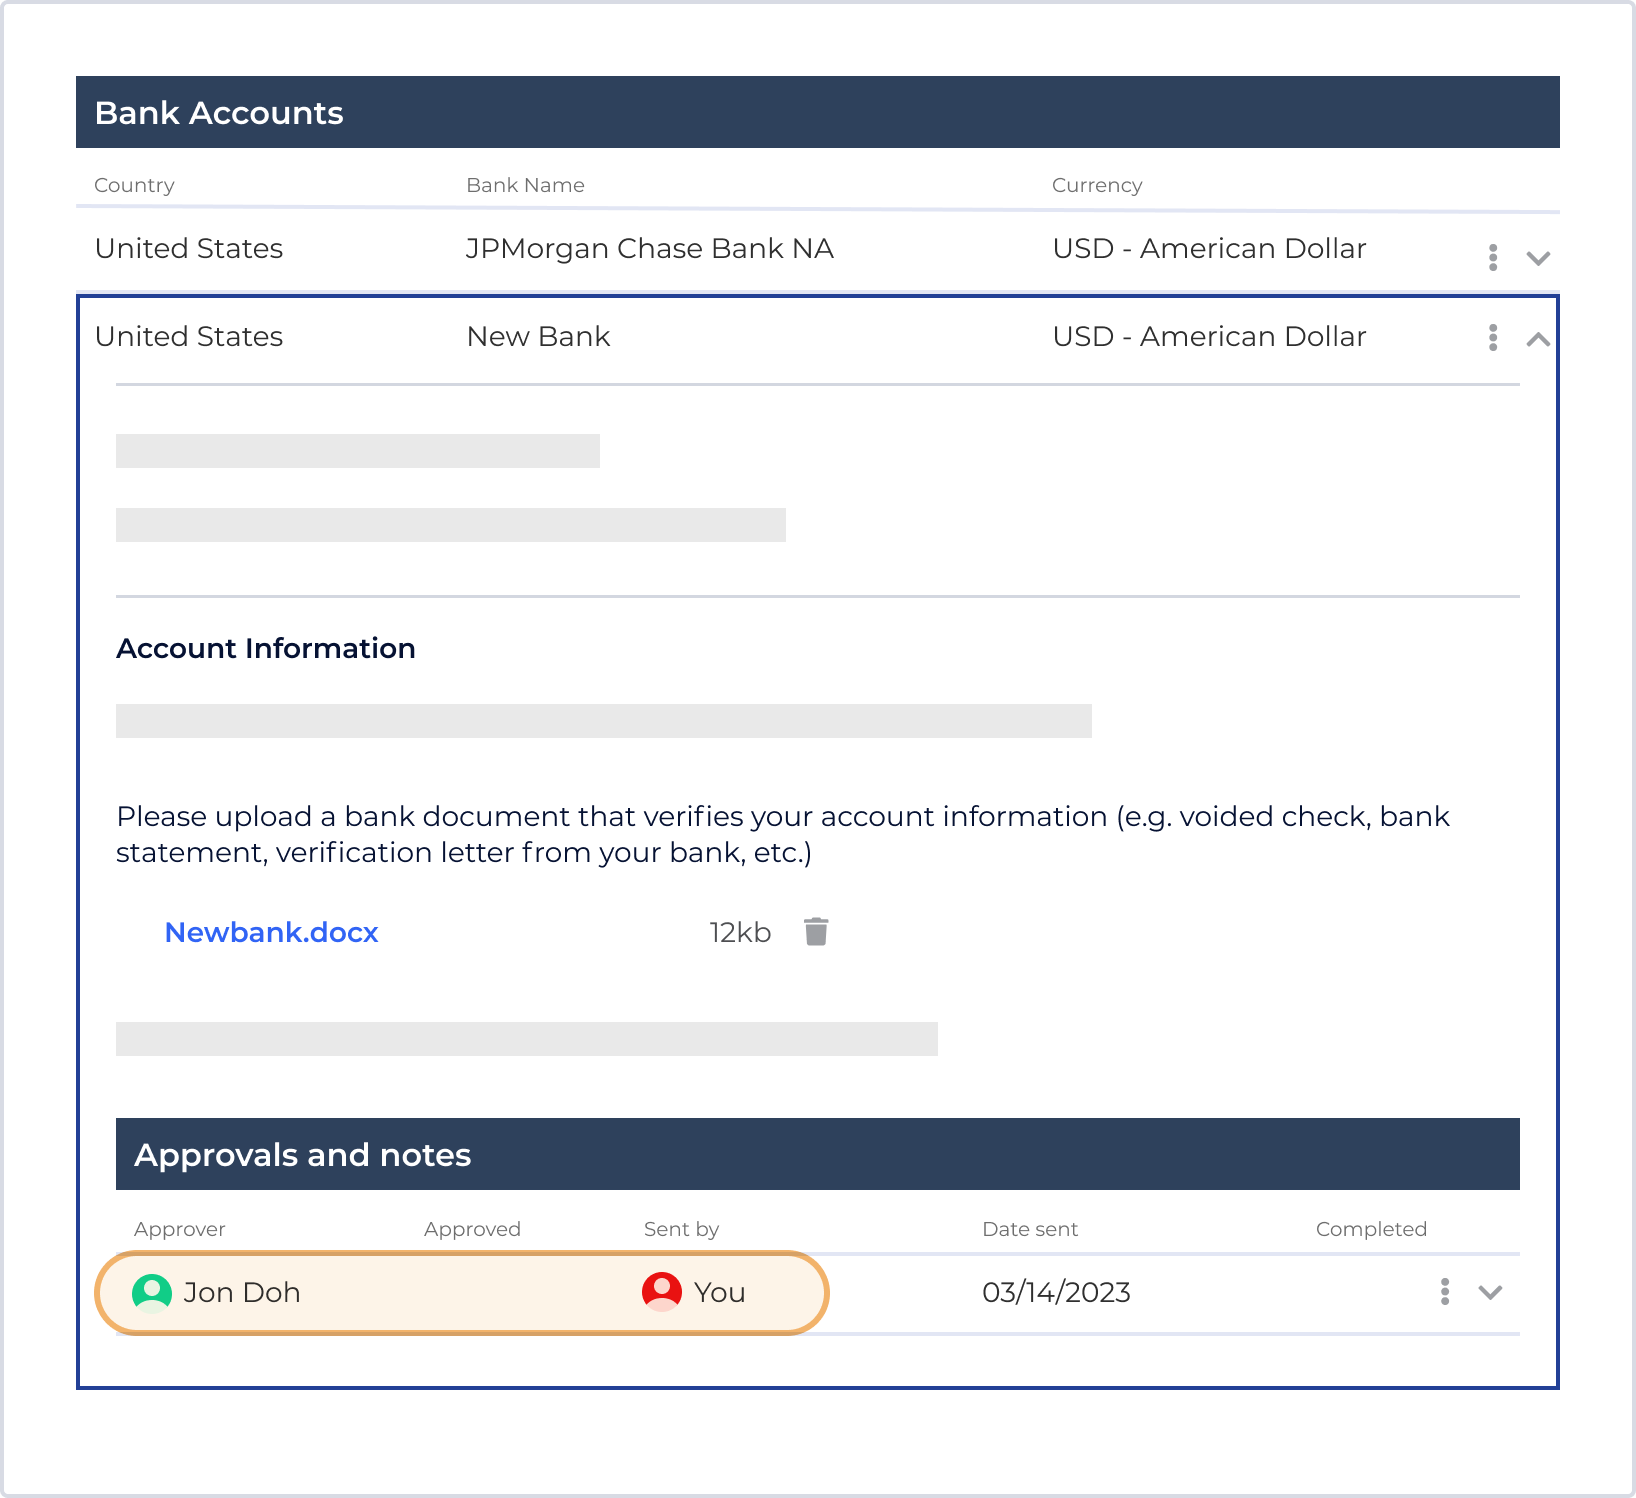Click the 12kb file size label

pos(739,931)
